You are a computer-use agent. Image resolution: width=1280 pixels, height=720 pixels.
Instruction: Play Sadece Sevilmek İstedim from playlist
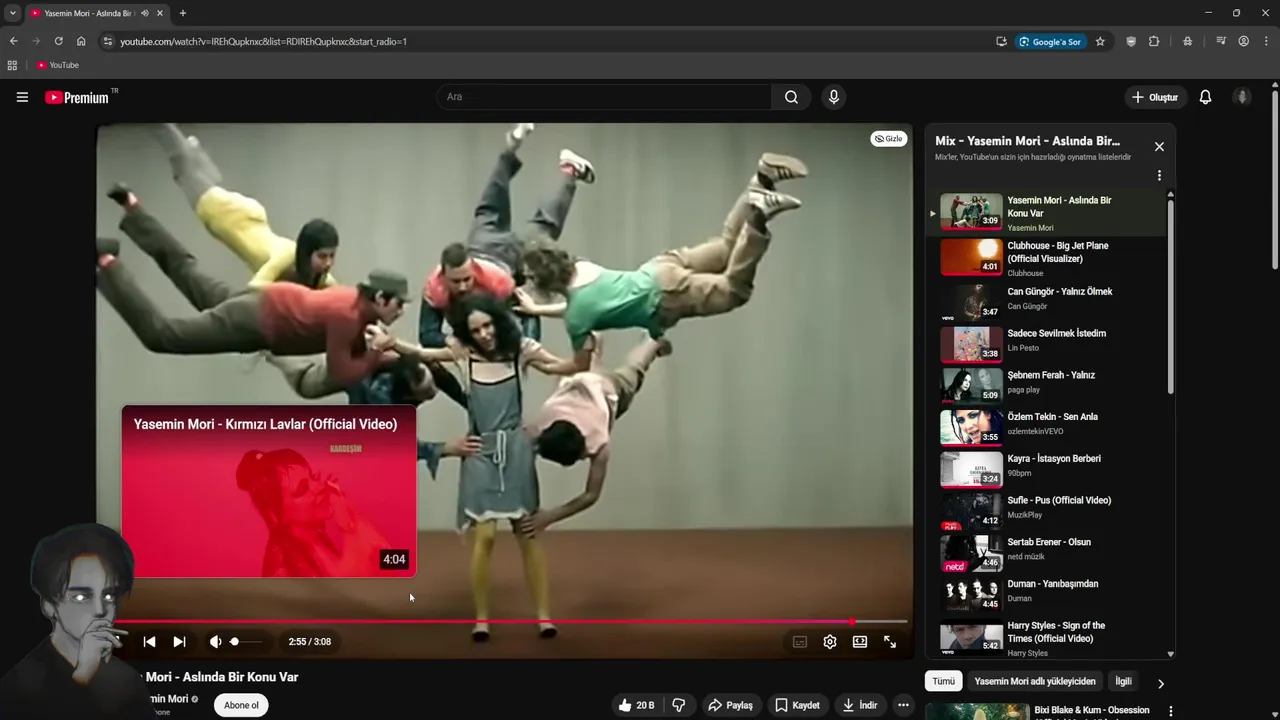[1046, 342]
